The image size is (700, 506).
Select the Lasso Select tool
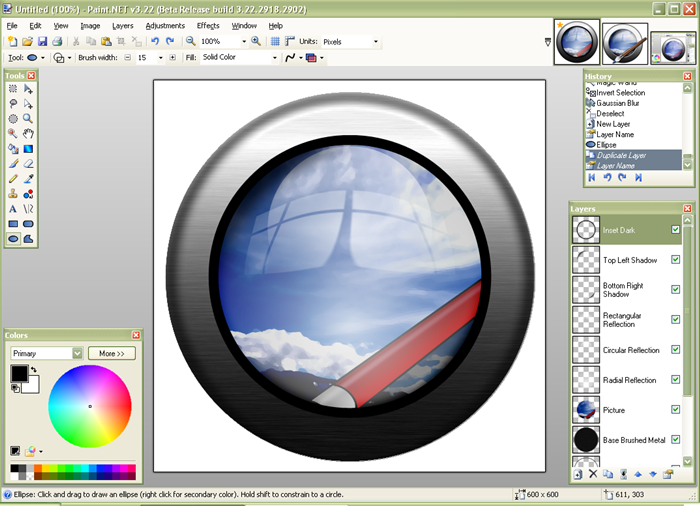pyautogui.click(x=13, y=104)
